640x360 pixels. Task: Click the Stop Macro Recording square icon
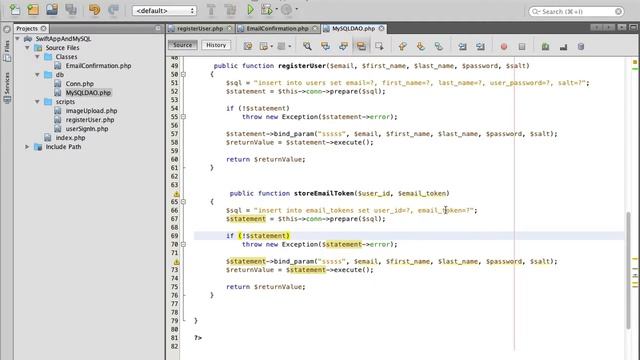[x=522, y=47]
